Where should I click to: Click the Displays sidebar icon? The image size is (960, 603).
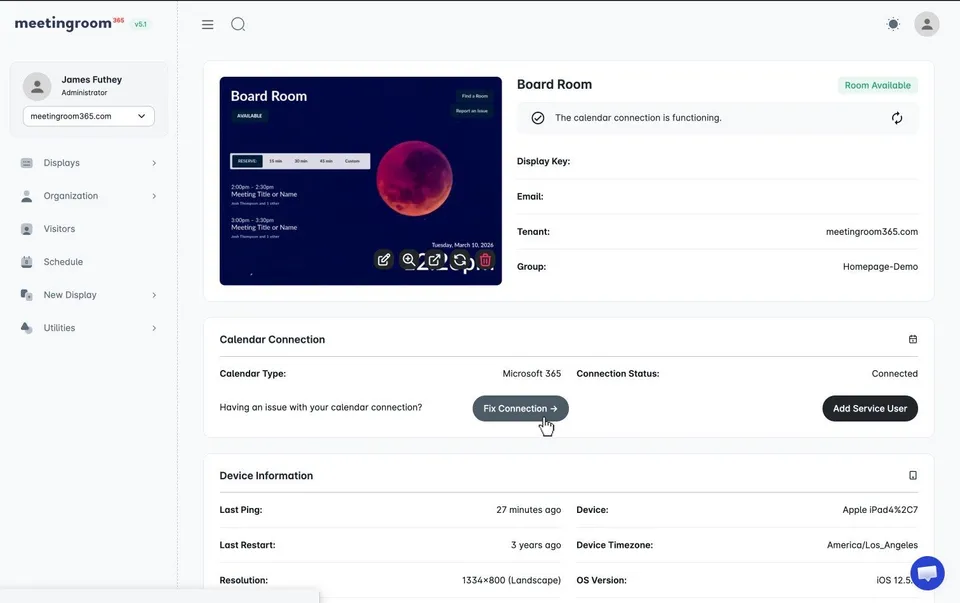click(26, 163)
